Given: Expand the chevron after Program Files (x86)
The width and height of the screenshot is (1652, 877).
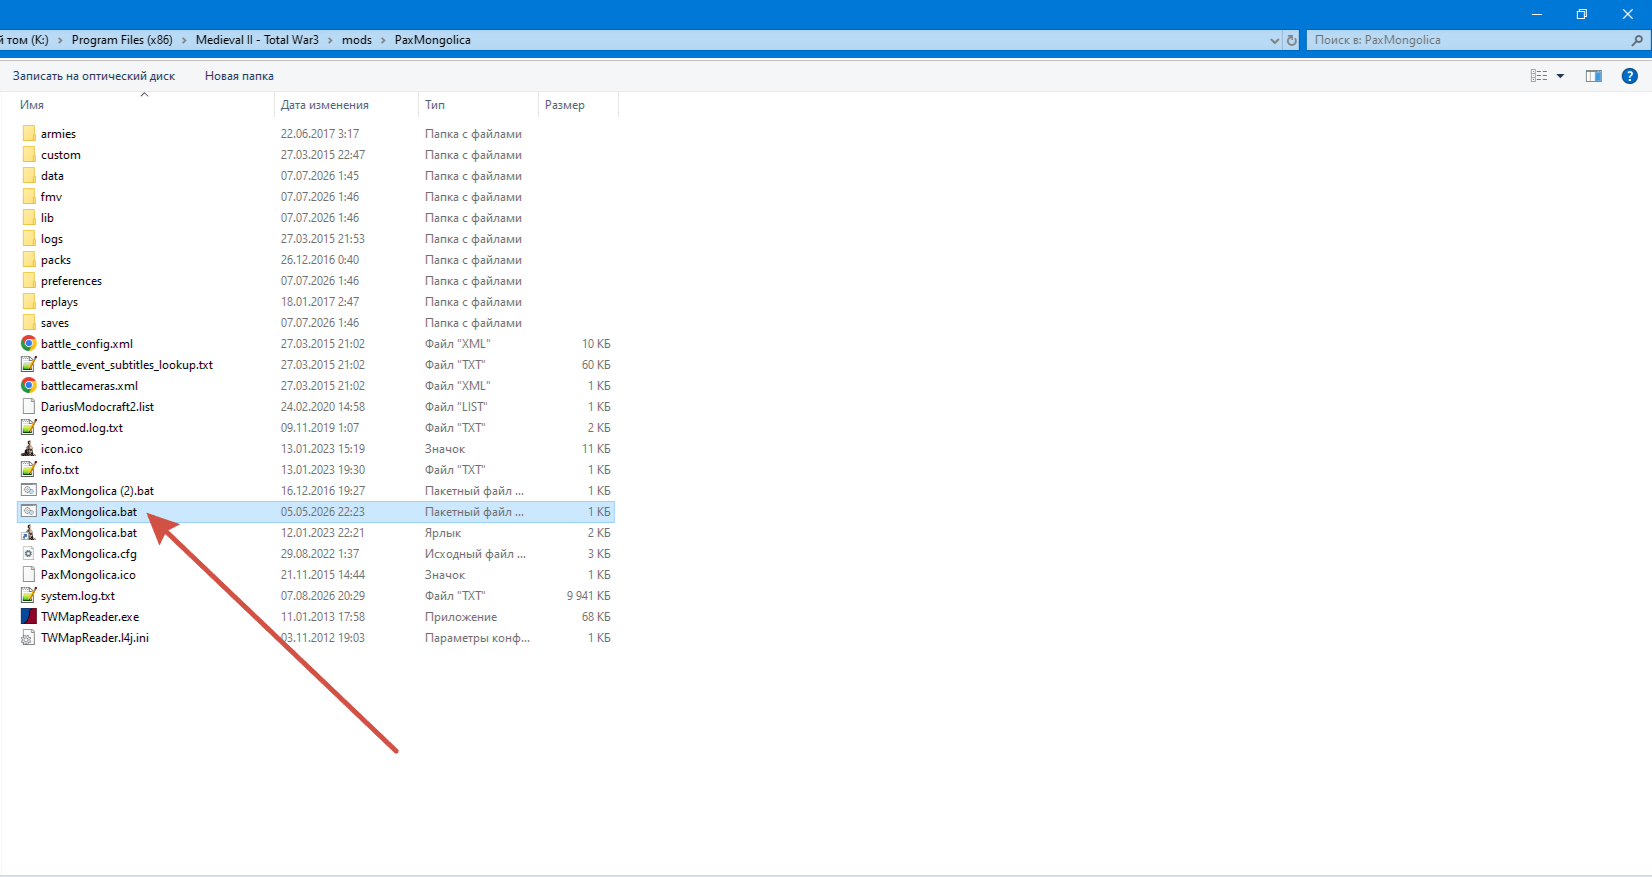Looking at the screenshot, I should (x=184, y=40).
